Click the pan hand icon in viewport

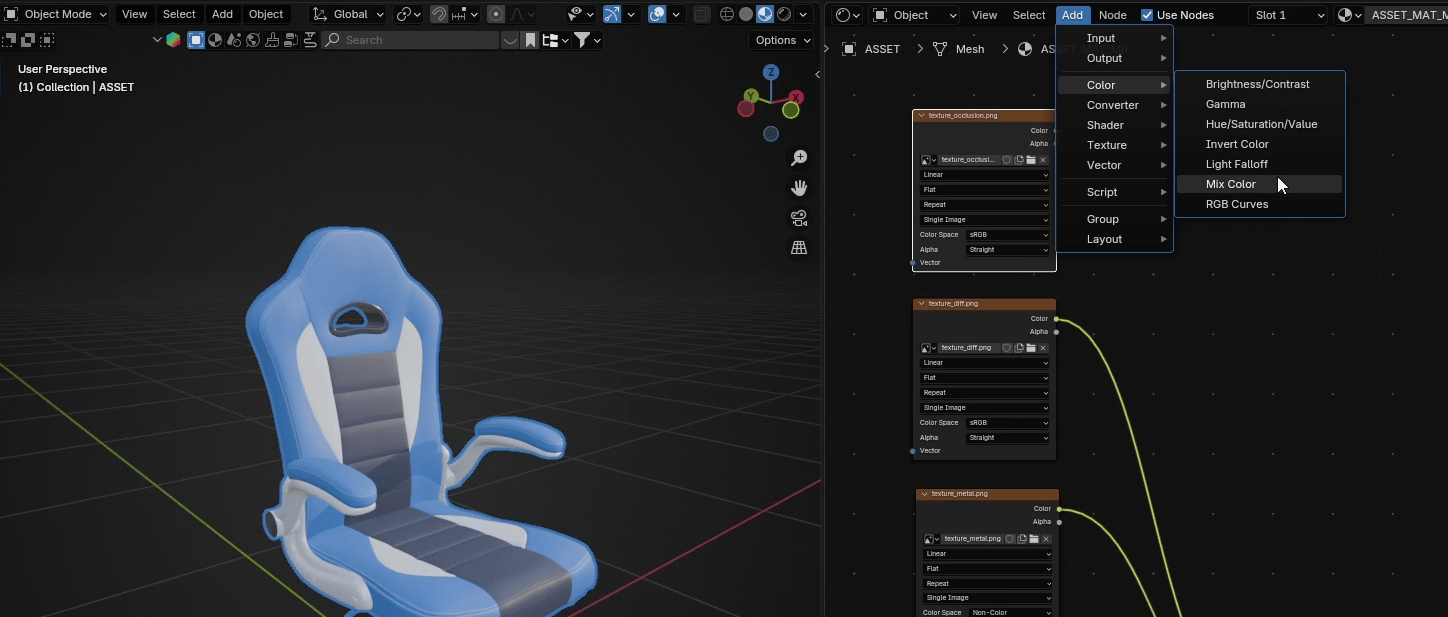click(x=799, y=188)
